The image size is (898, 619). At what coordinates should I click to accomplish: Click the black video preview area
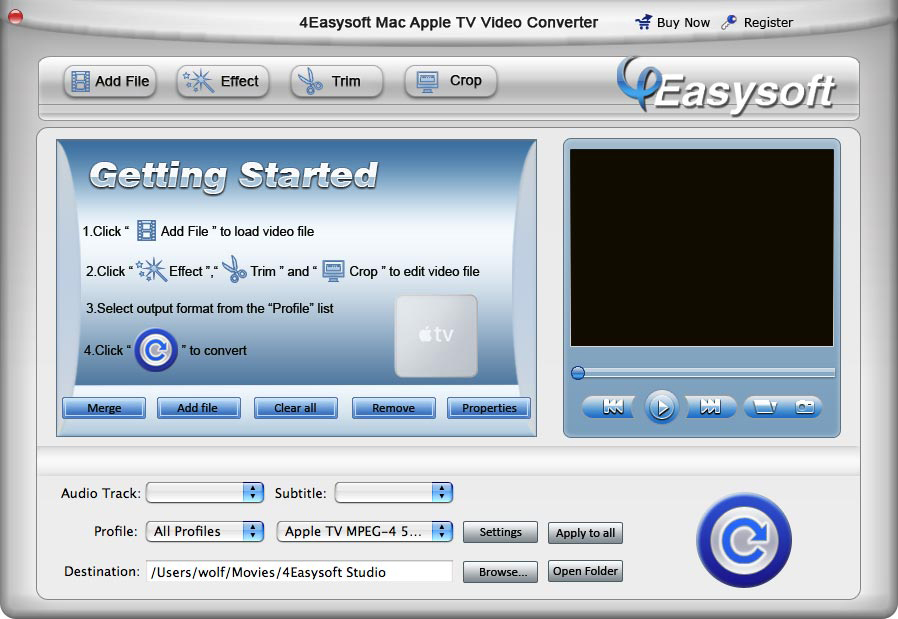coord(702,248)
